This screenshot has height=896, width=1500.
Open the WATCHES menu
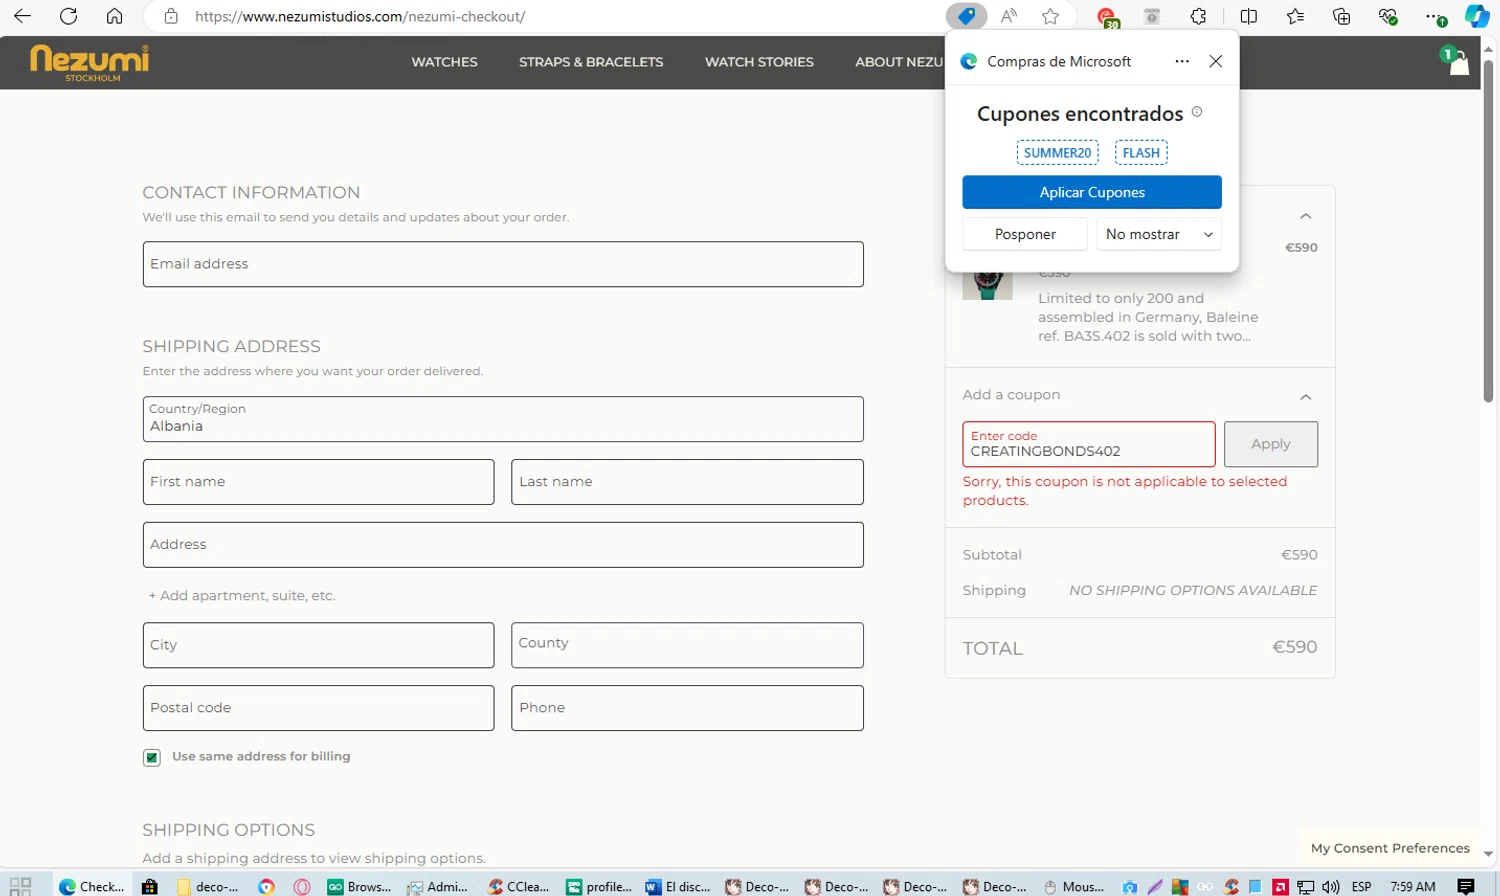[x=445, y=62]
